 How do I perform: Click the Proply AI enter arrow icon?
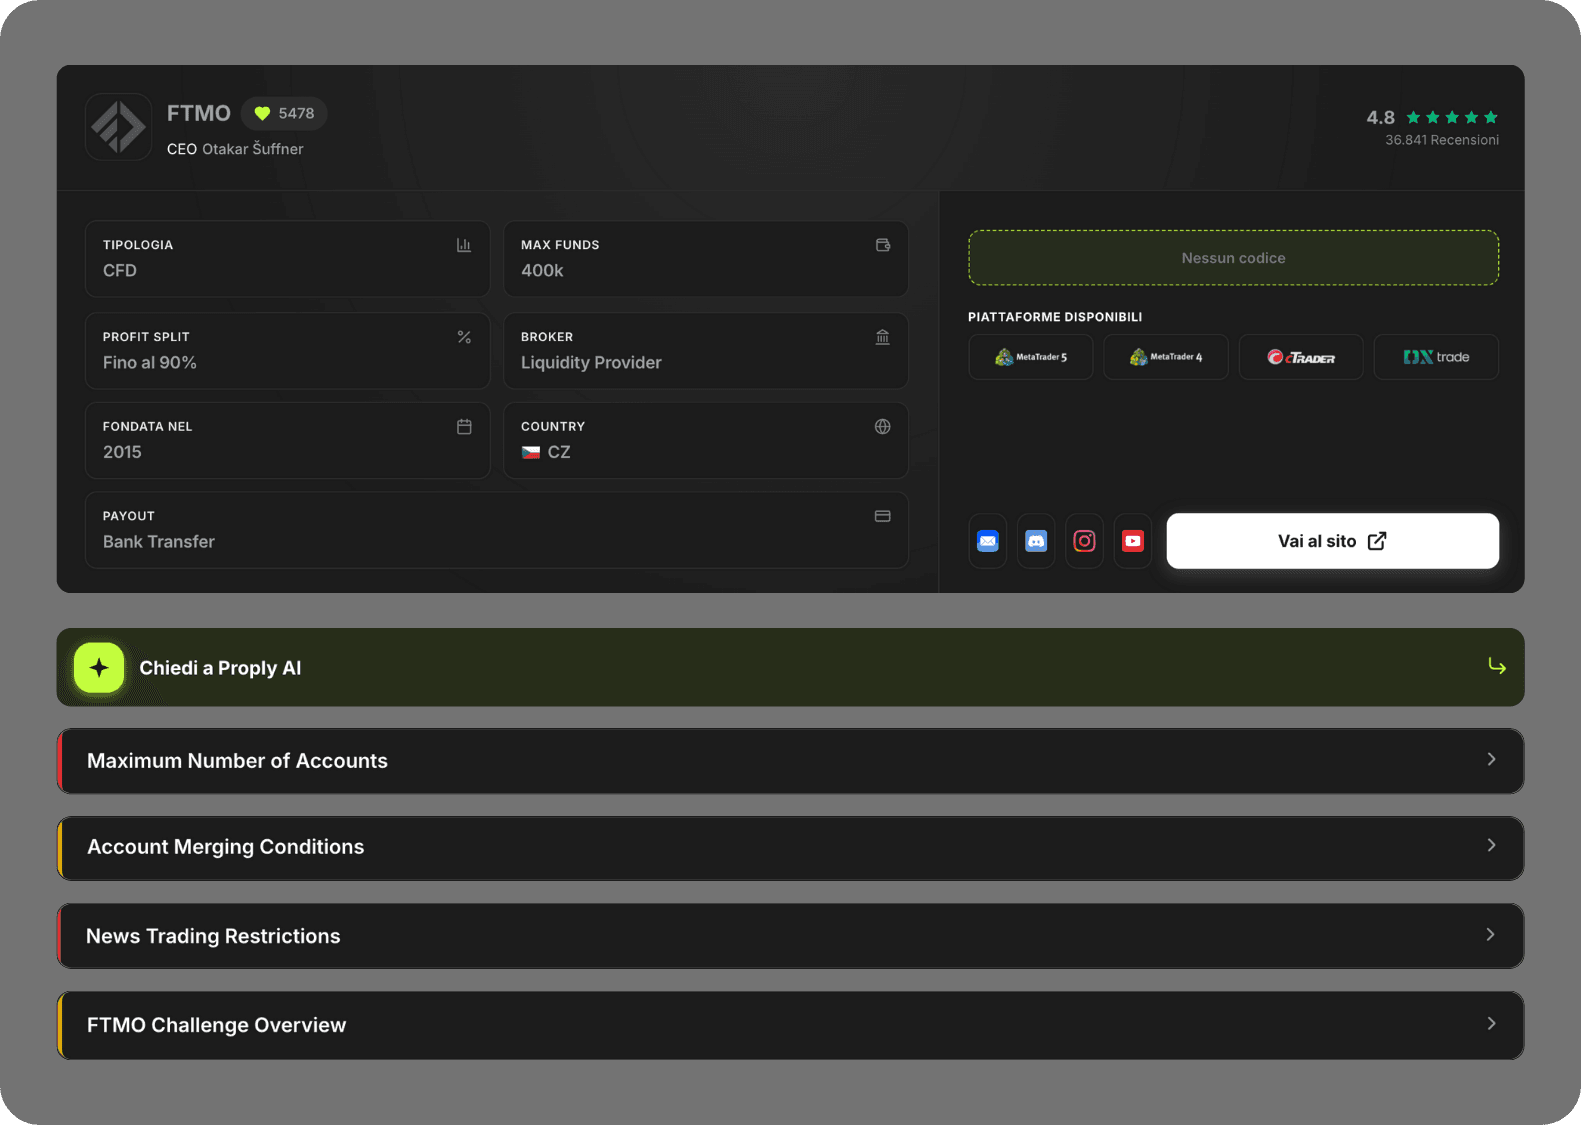coord(1496,666)
